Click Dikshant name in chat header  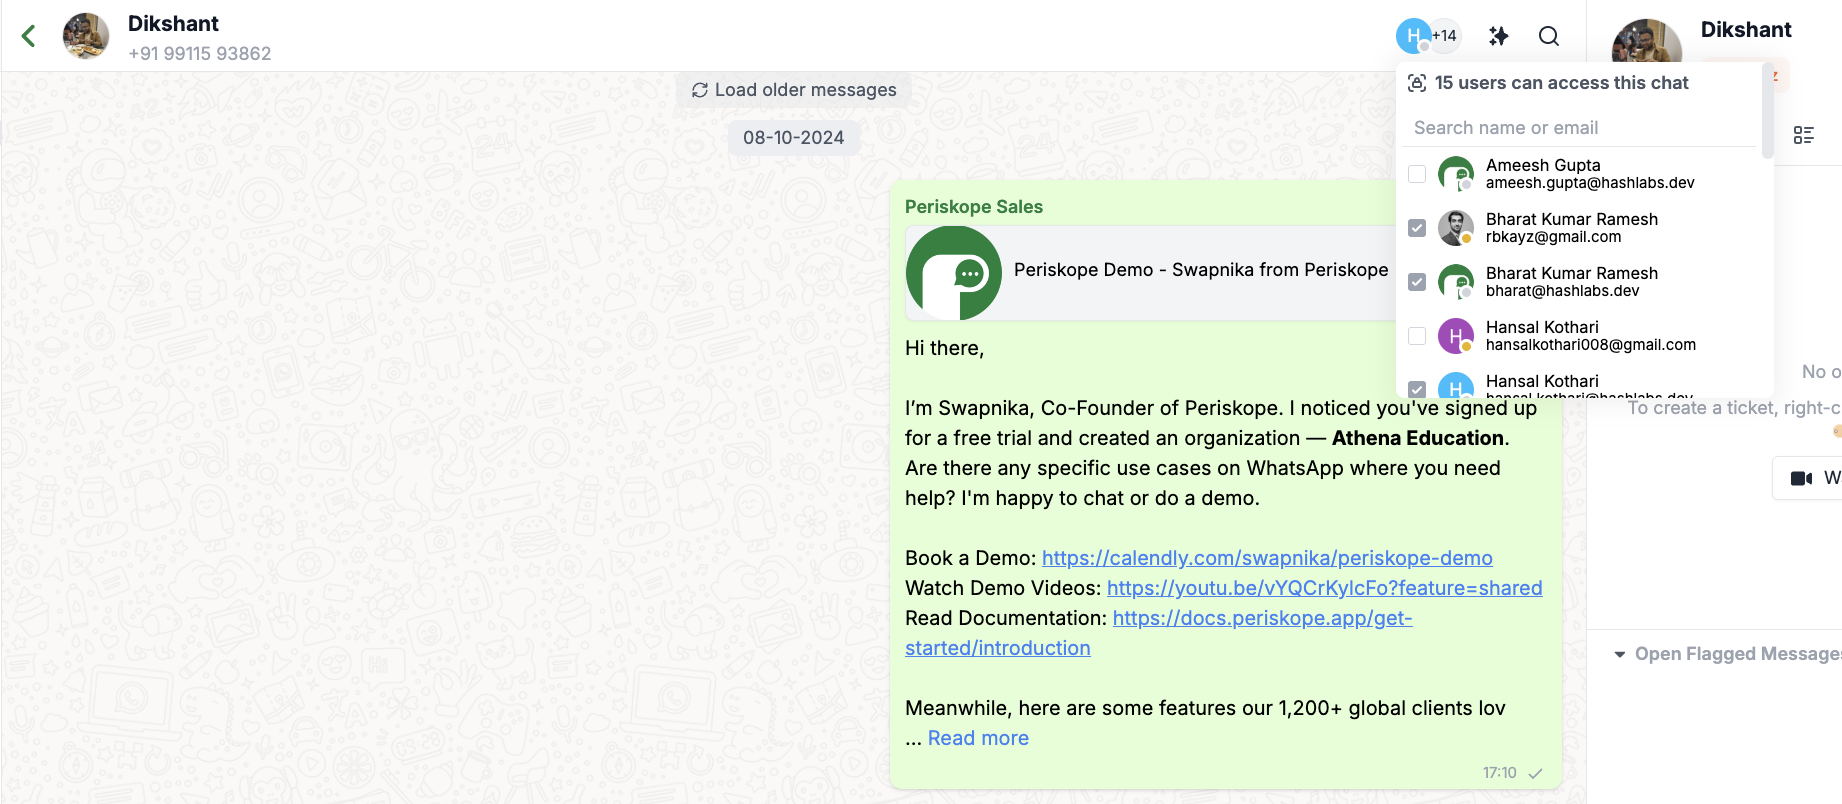[x=173, y=24]
